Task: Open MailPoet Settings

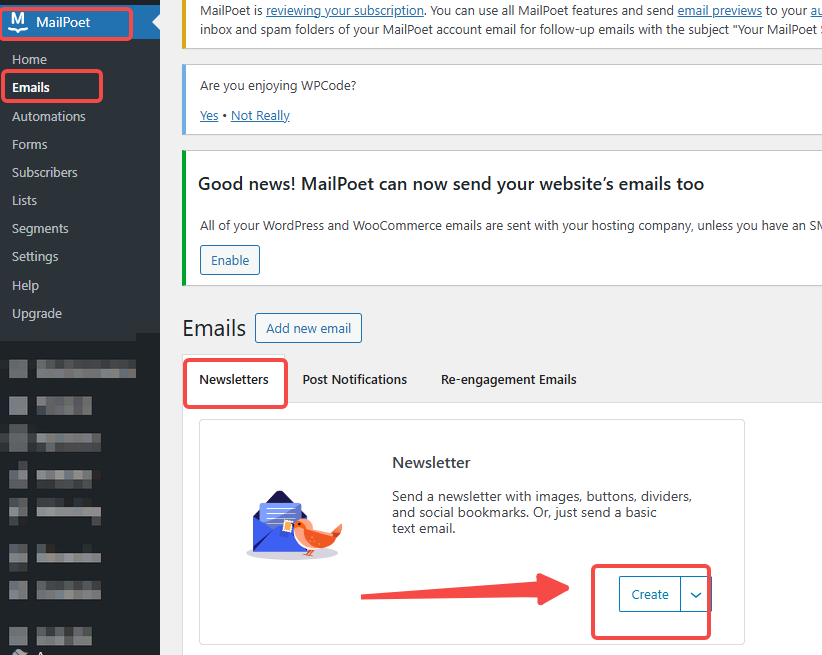Action: pos(34,256)
